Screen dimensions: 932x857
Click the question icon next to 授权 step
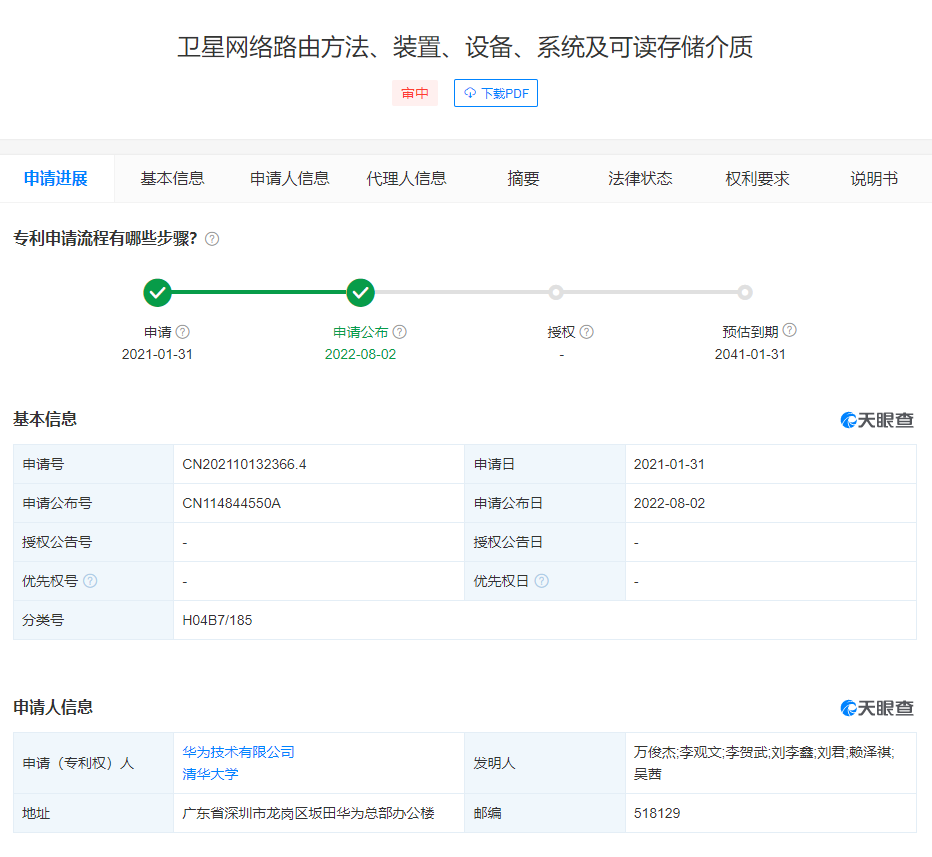[586, 332]
